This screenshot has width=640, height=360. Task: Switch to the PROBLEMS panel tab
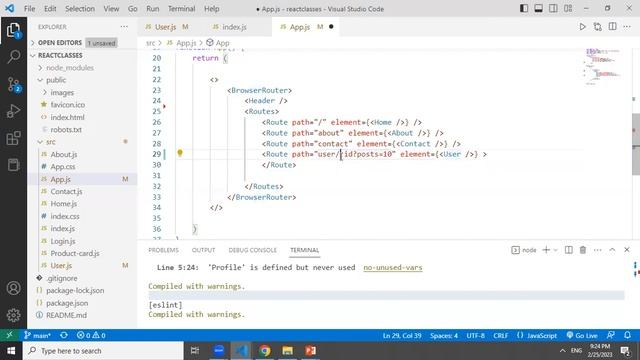coord(163,250)
